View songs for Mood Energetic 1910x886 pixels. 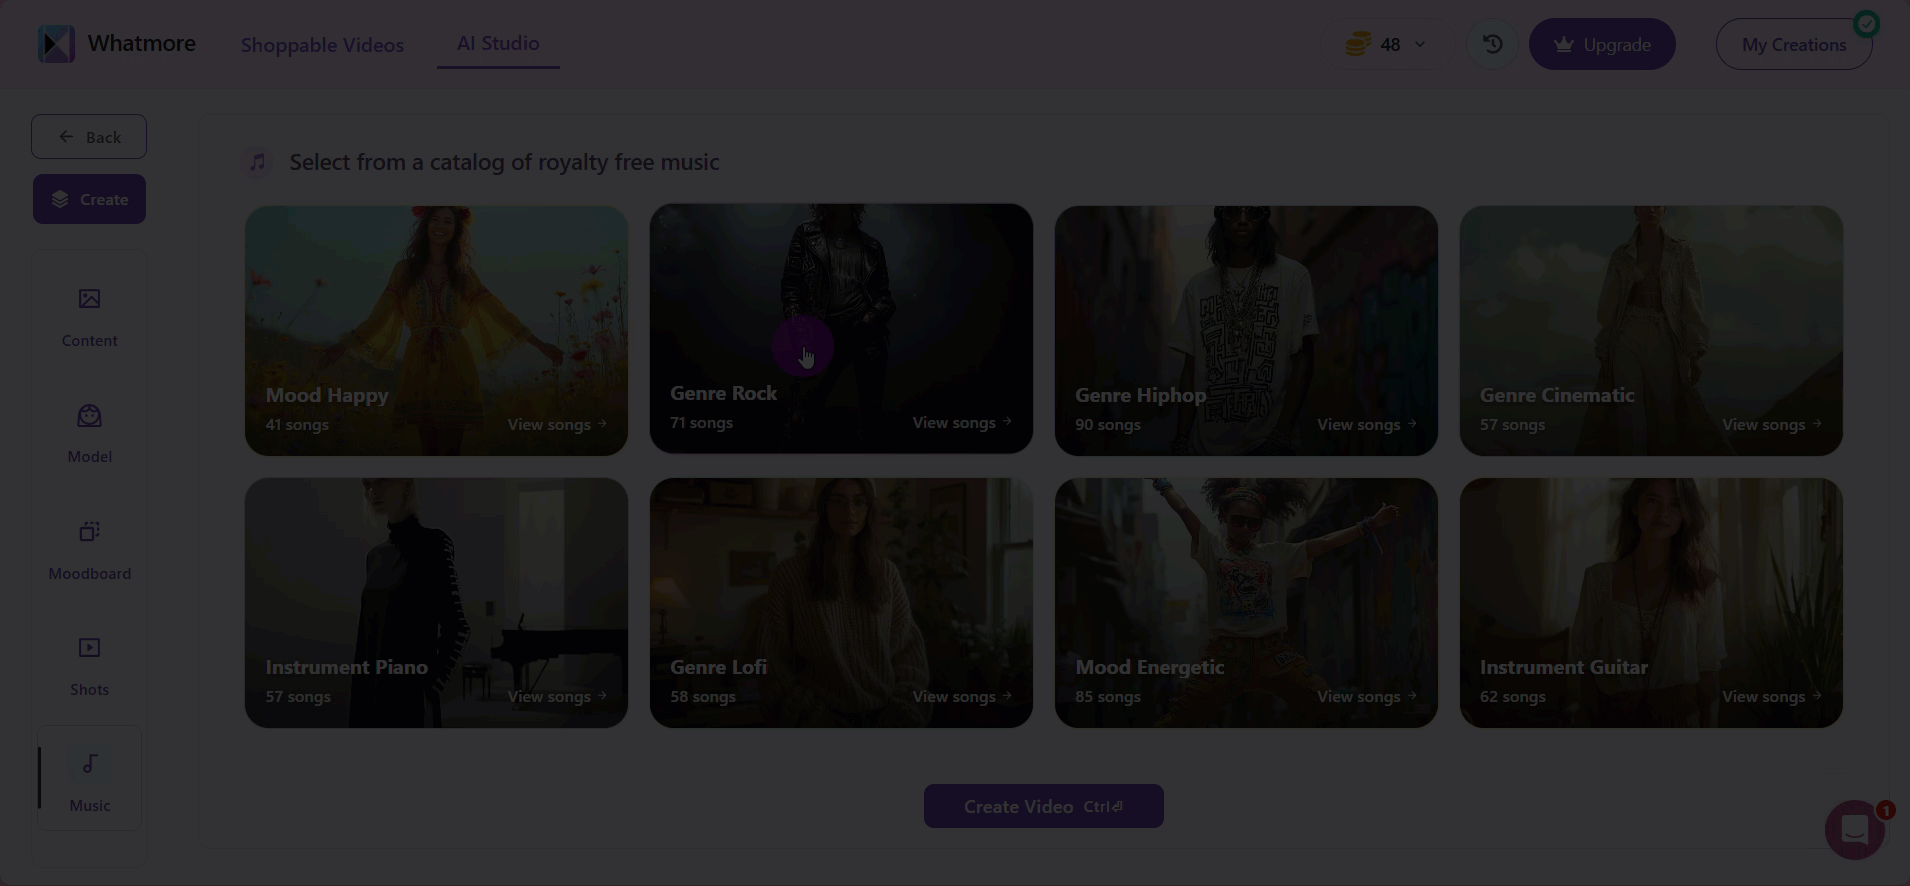pos(1366,697)
